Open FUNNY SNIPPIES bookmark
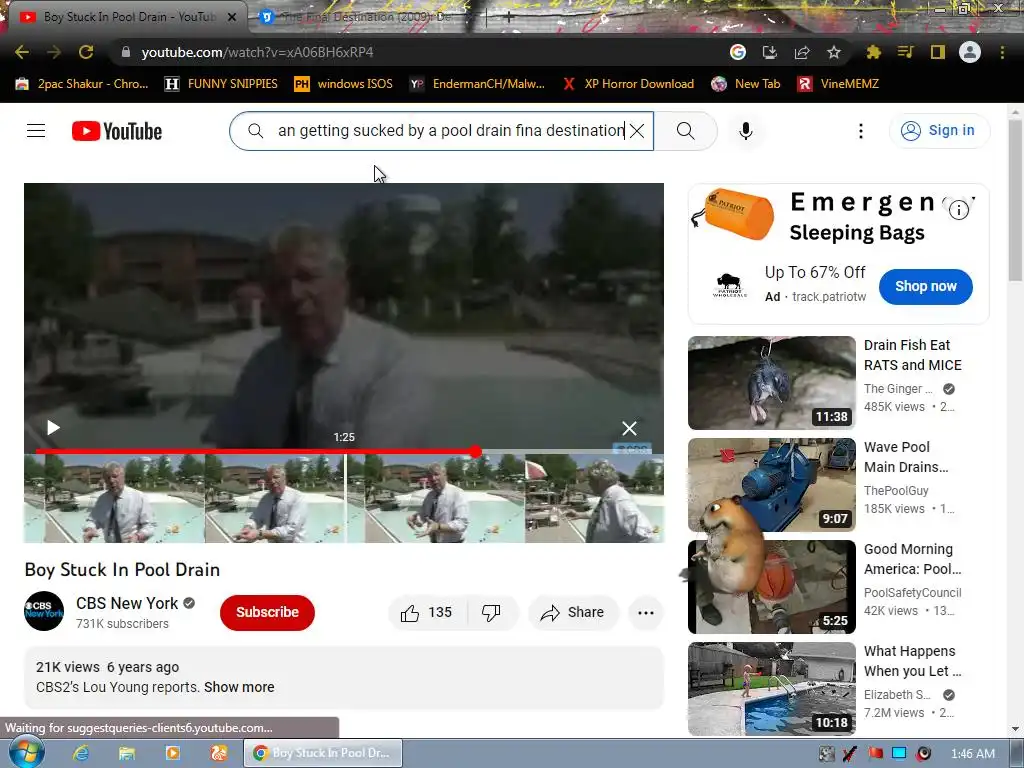Screen dimensions: 1024x768 pos(221,84)
